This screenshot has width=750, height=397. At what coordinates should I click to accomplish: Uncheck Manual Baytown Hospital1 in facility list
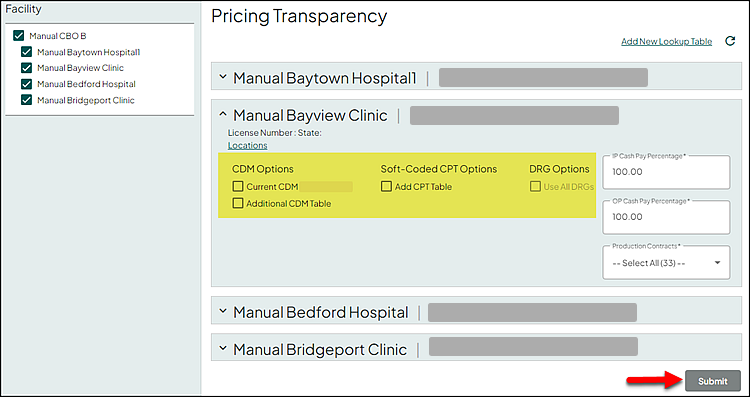coord(26,52)
